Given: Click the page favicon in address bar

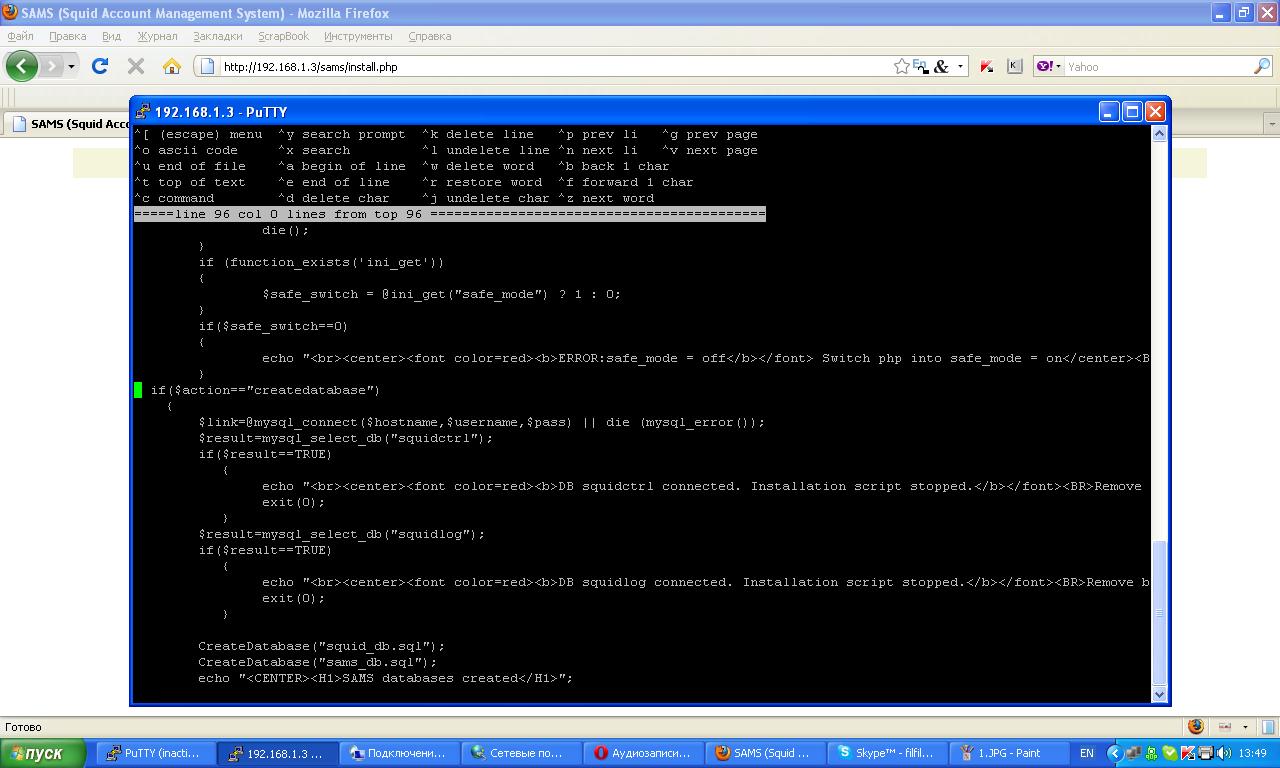Looking at the screenshot, I should [x=208, y=67].
